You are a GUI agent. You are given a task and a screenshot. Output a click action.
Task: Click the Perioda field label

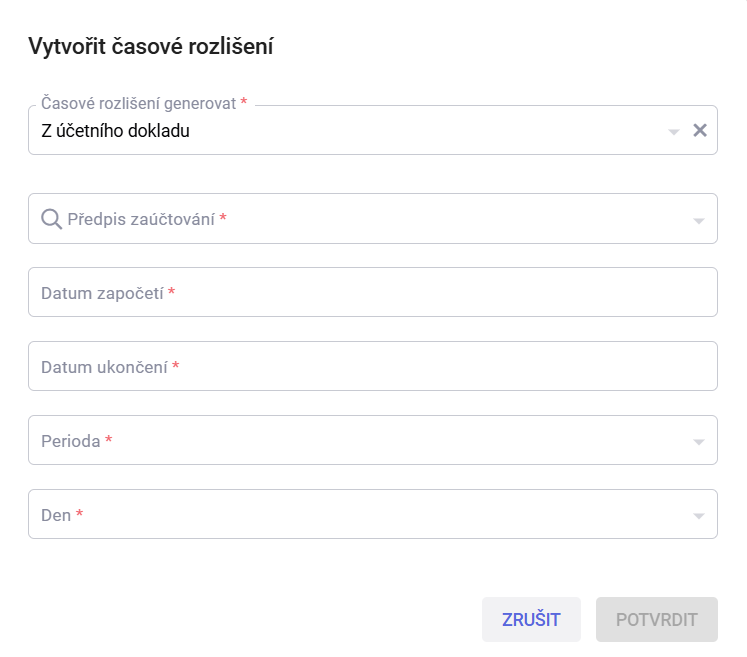71,441
